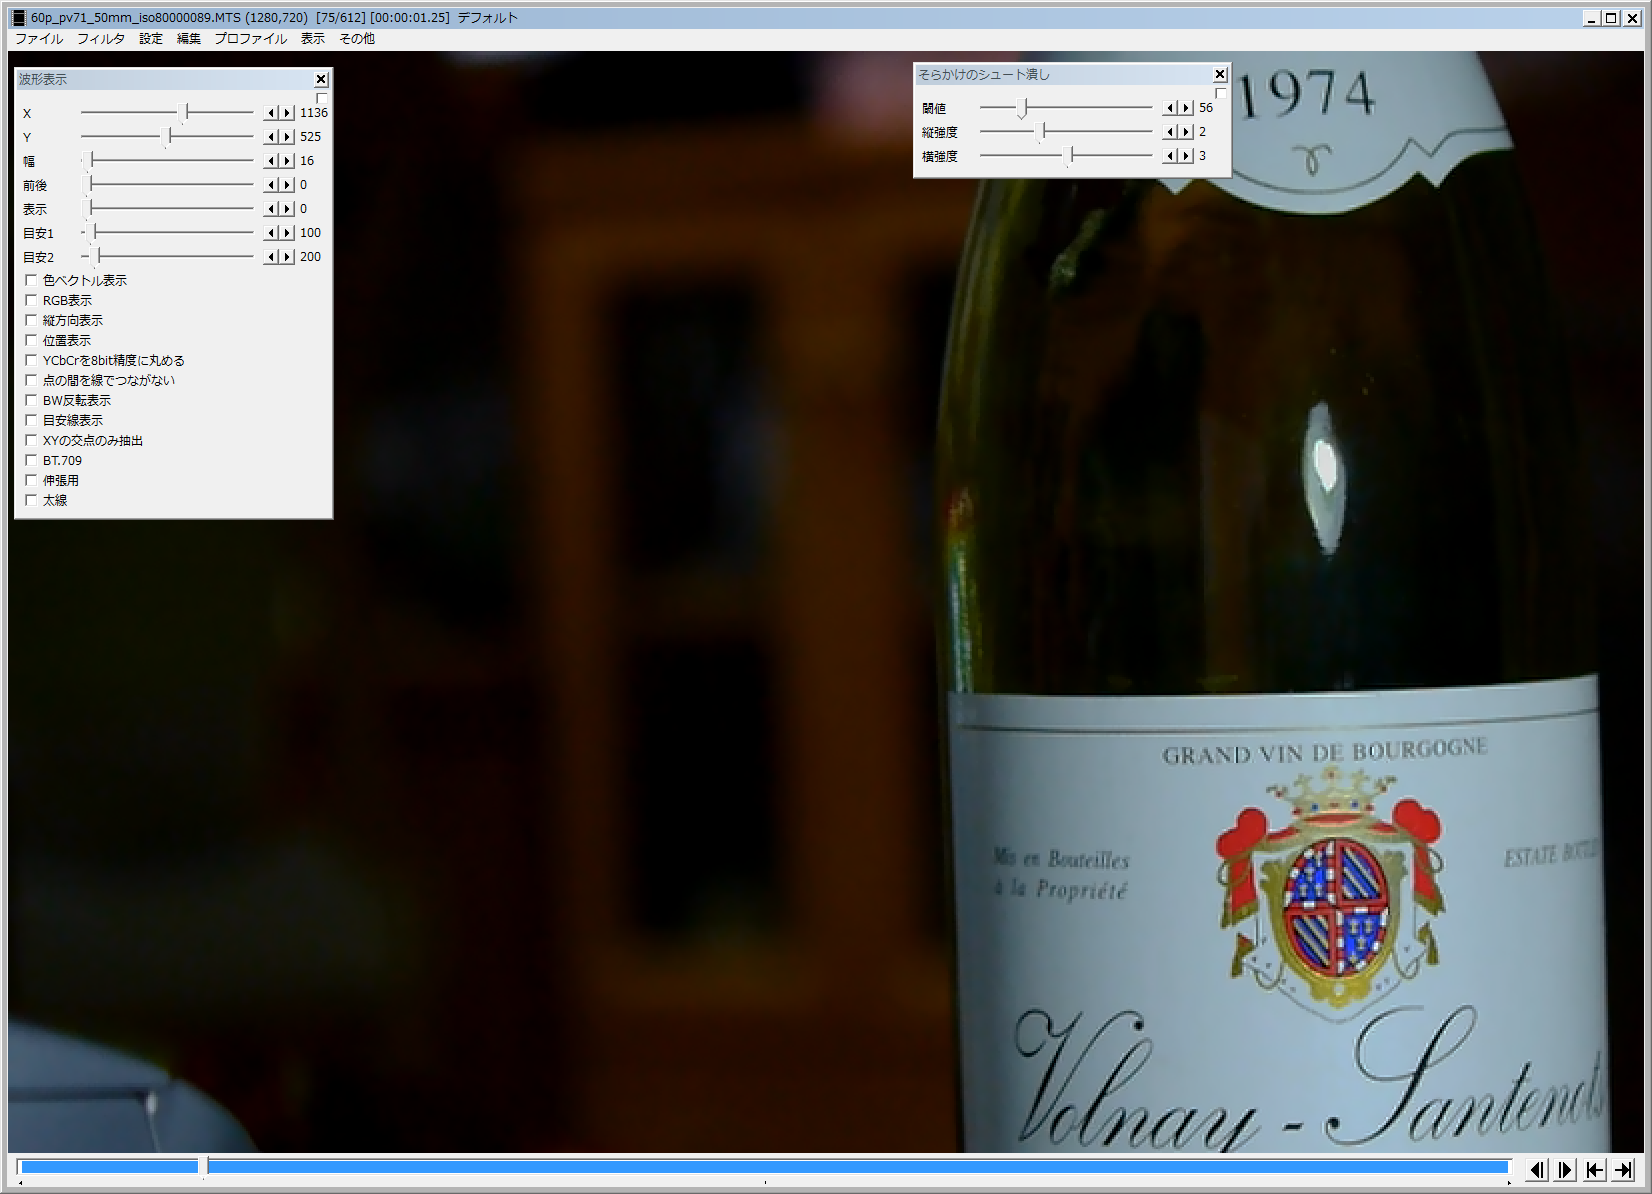Close the 波形表示 filter window
The height and width of the screenshot is (1194, 1652).
click(321, 79)
